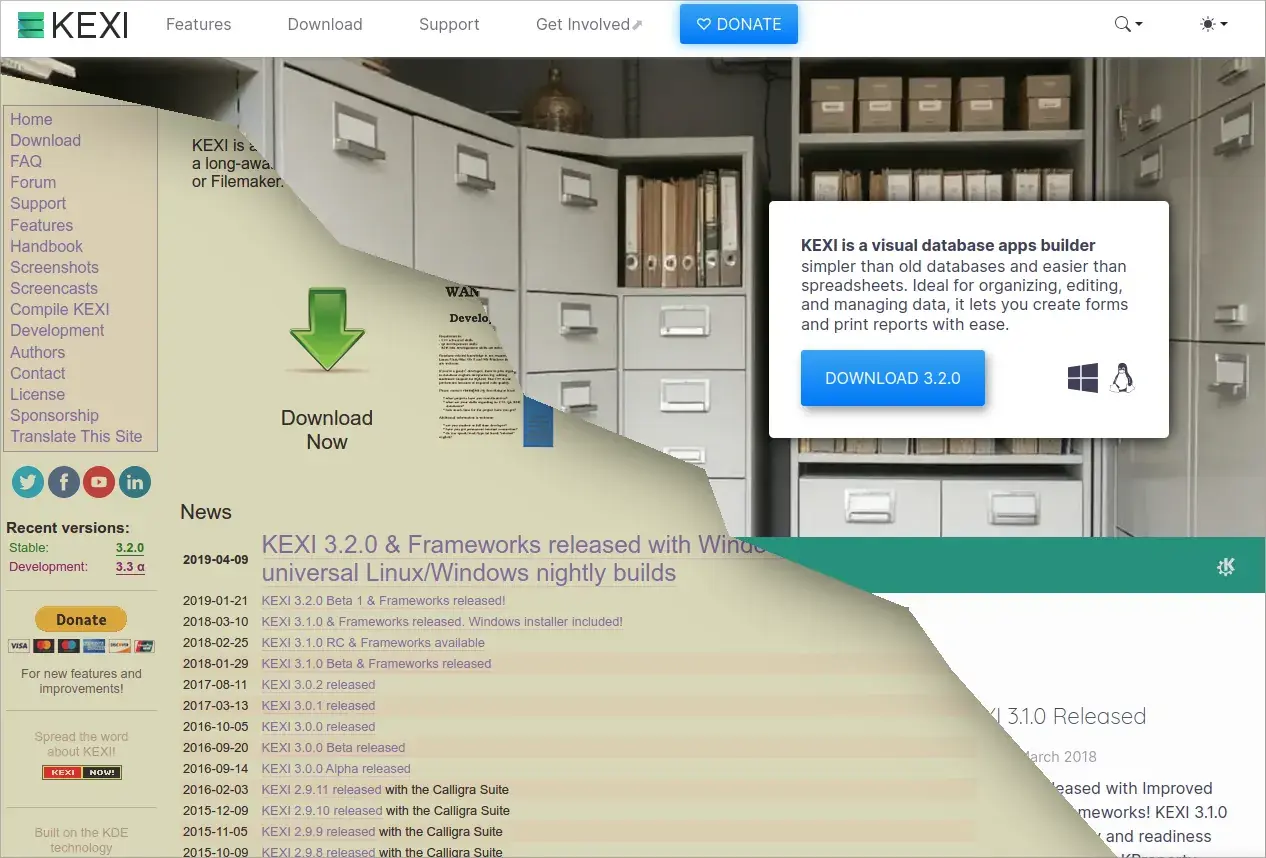
Task: Open KEXI 3.0.2 released link
Action: tap(318, 685)
